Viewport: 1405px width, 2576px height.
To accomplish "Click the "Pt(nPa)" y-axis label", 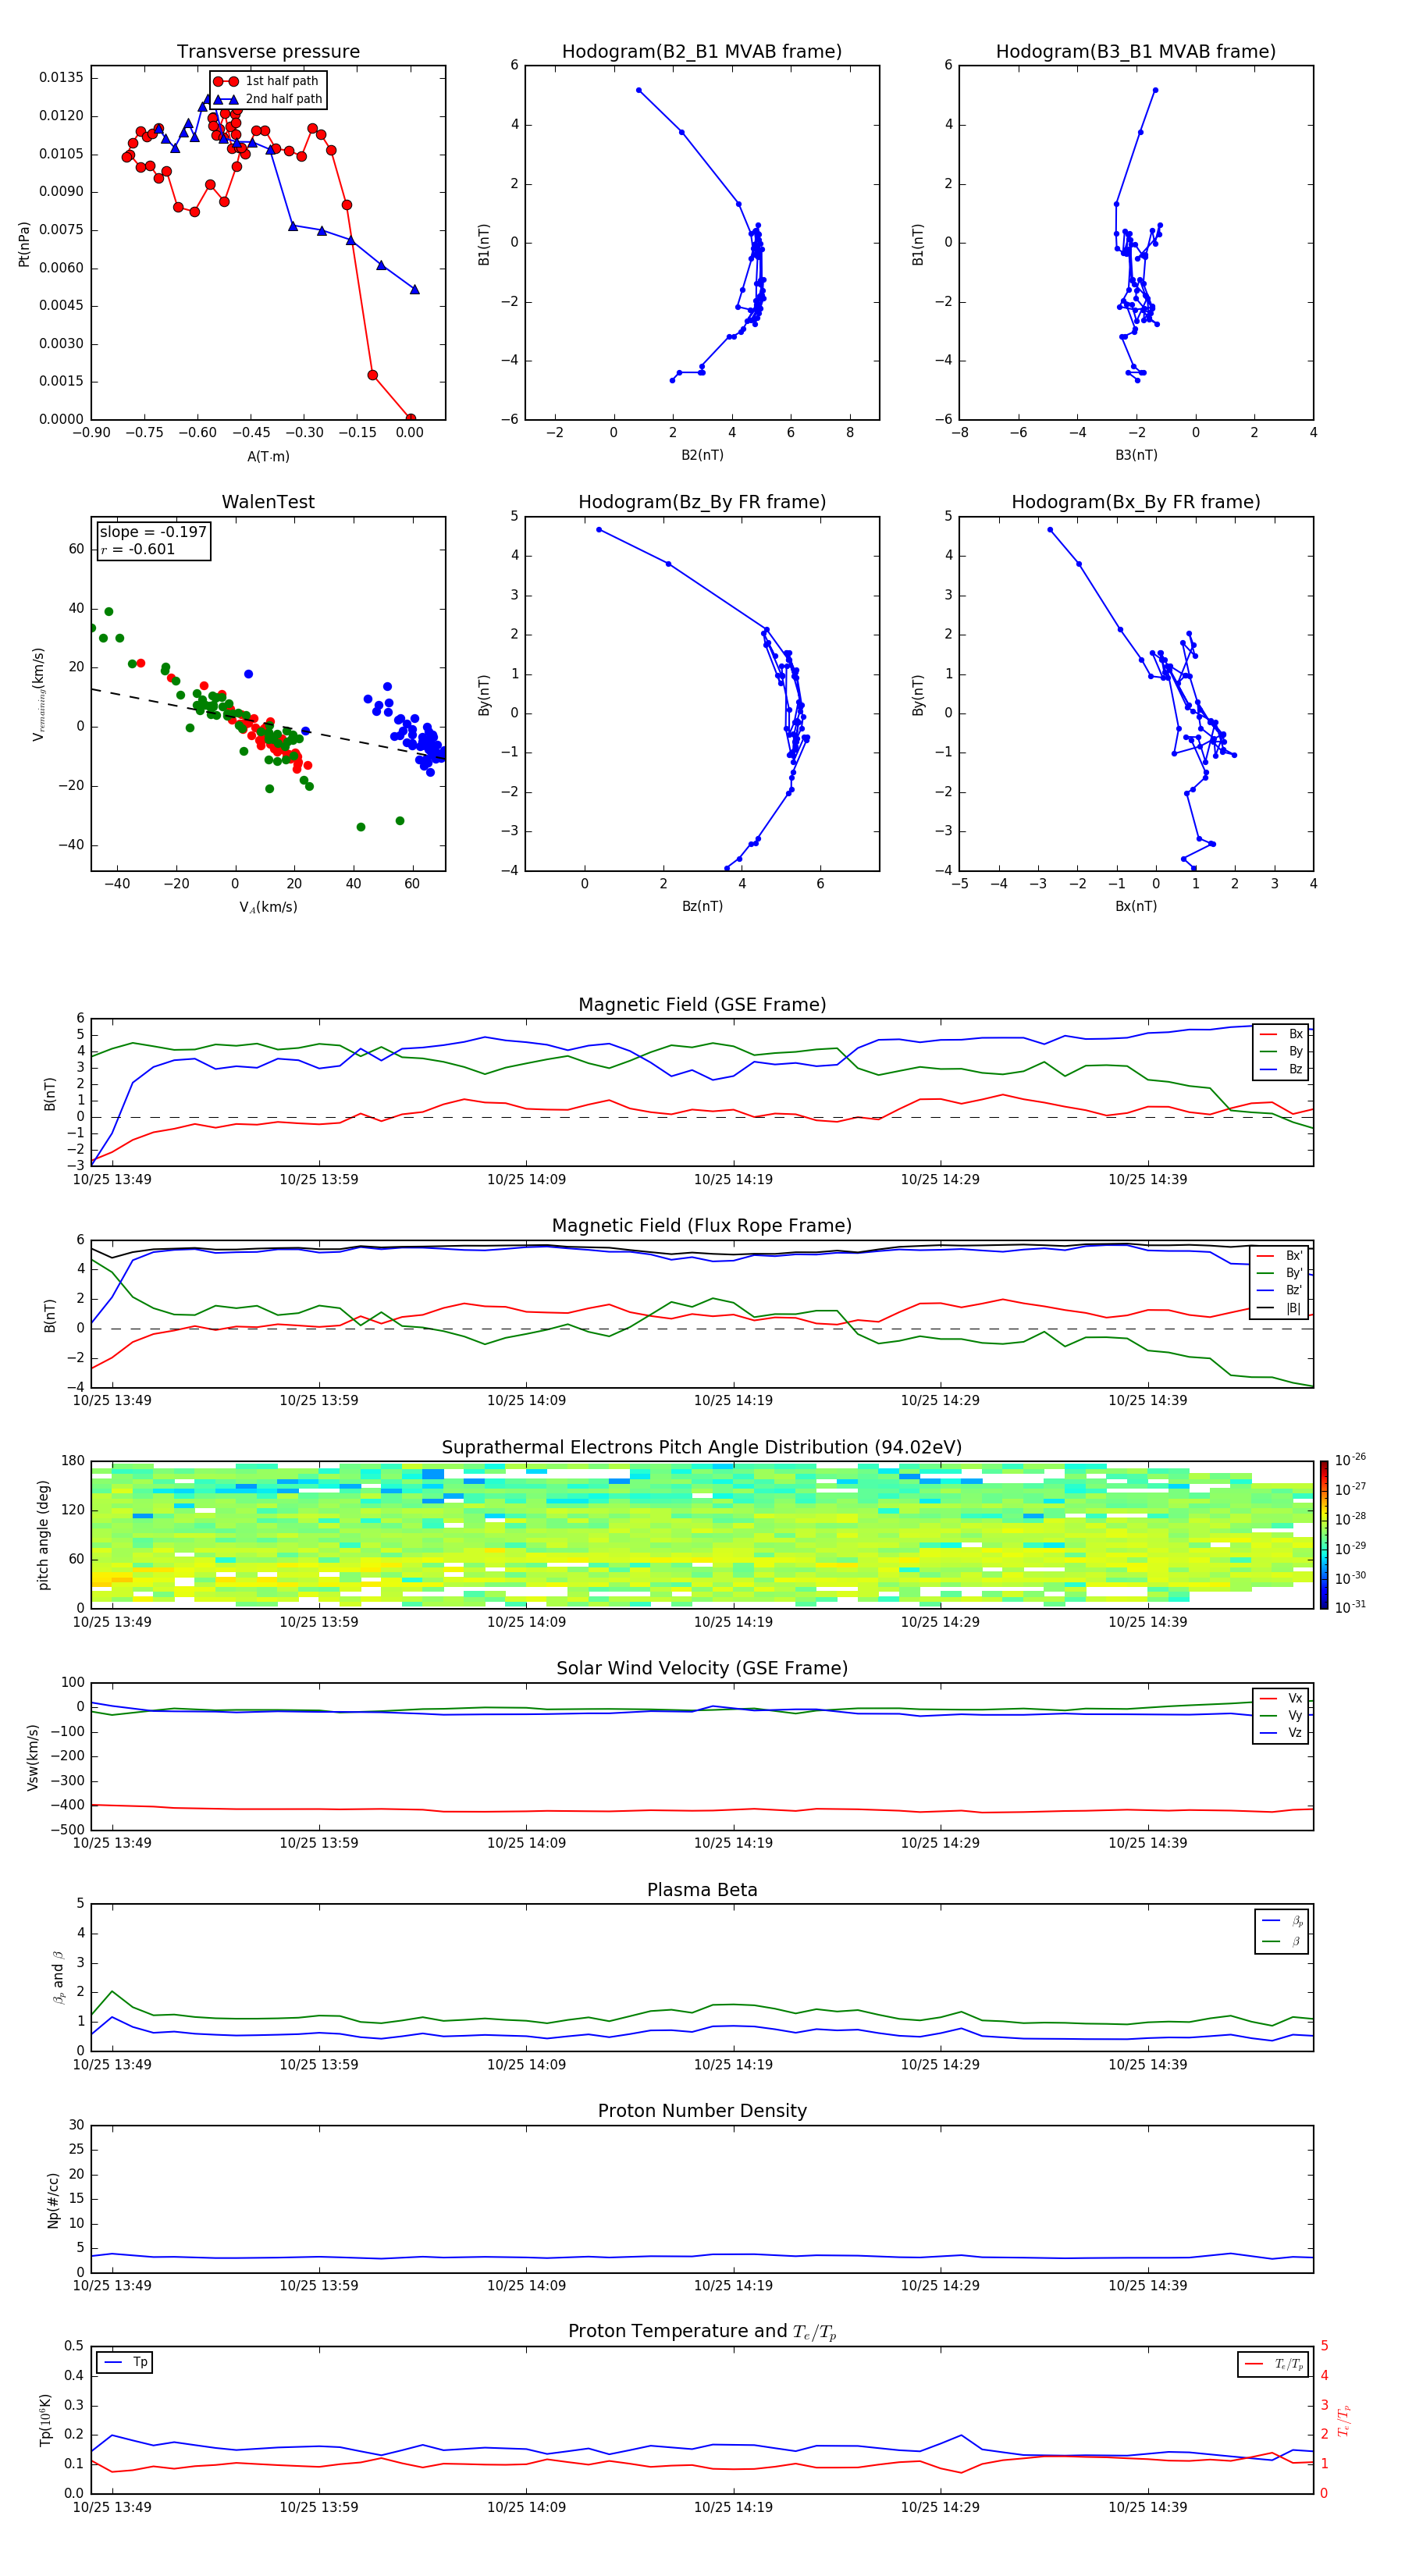I will [x=24, y=244].
